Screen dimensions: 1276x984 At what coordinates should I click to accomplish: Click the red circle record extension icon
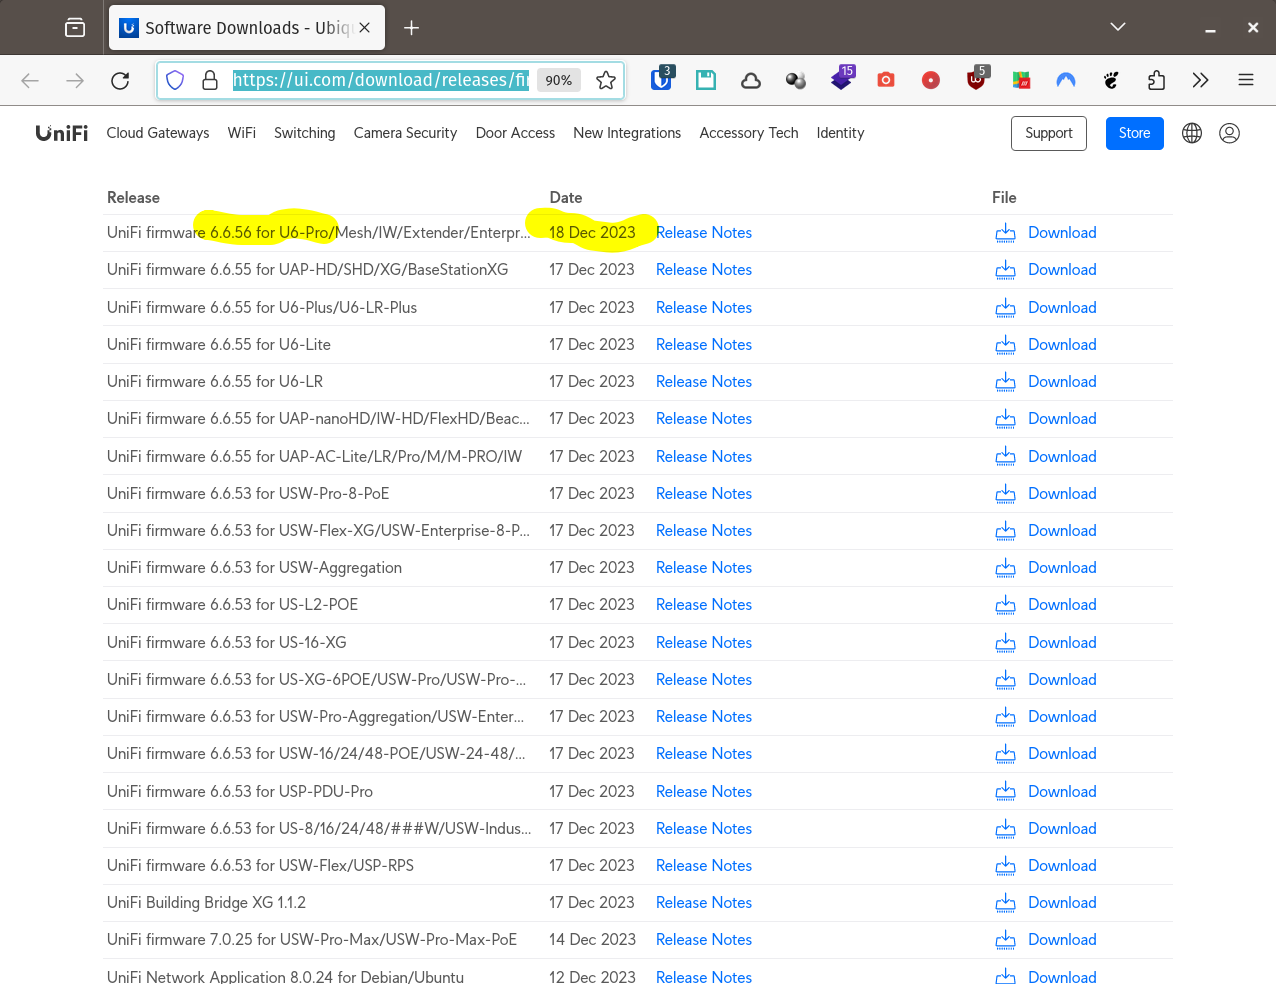coord(931,80)
